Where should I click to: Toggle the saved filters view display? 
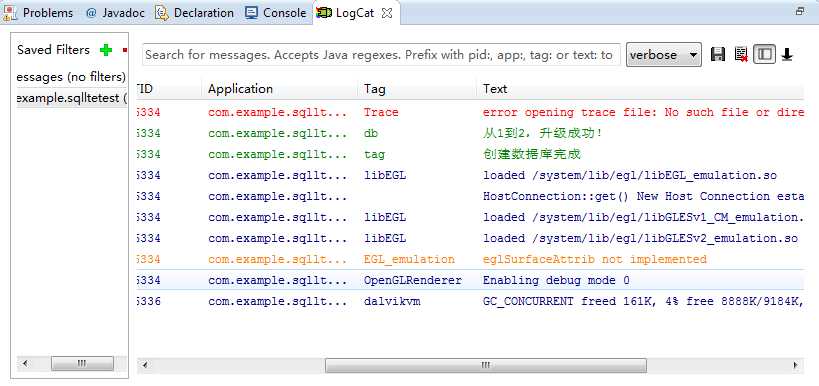pyautogui.click(x=765, y=54)
